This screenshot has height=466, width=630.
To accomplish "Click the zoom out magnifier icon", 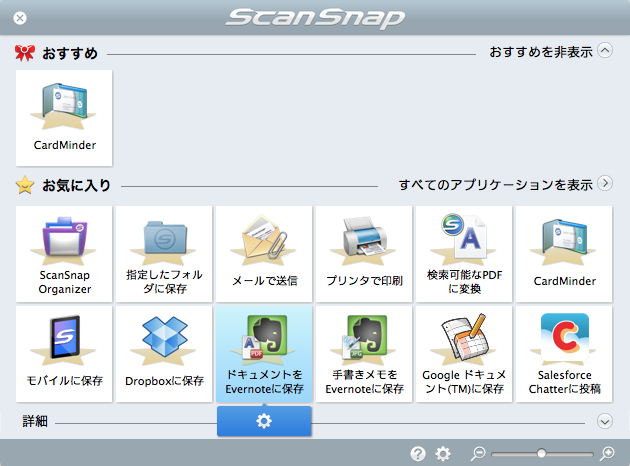I will (478, 454).
